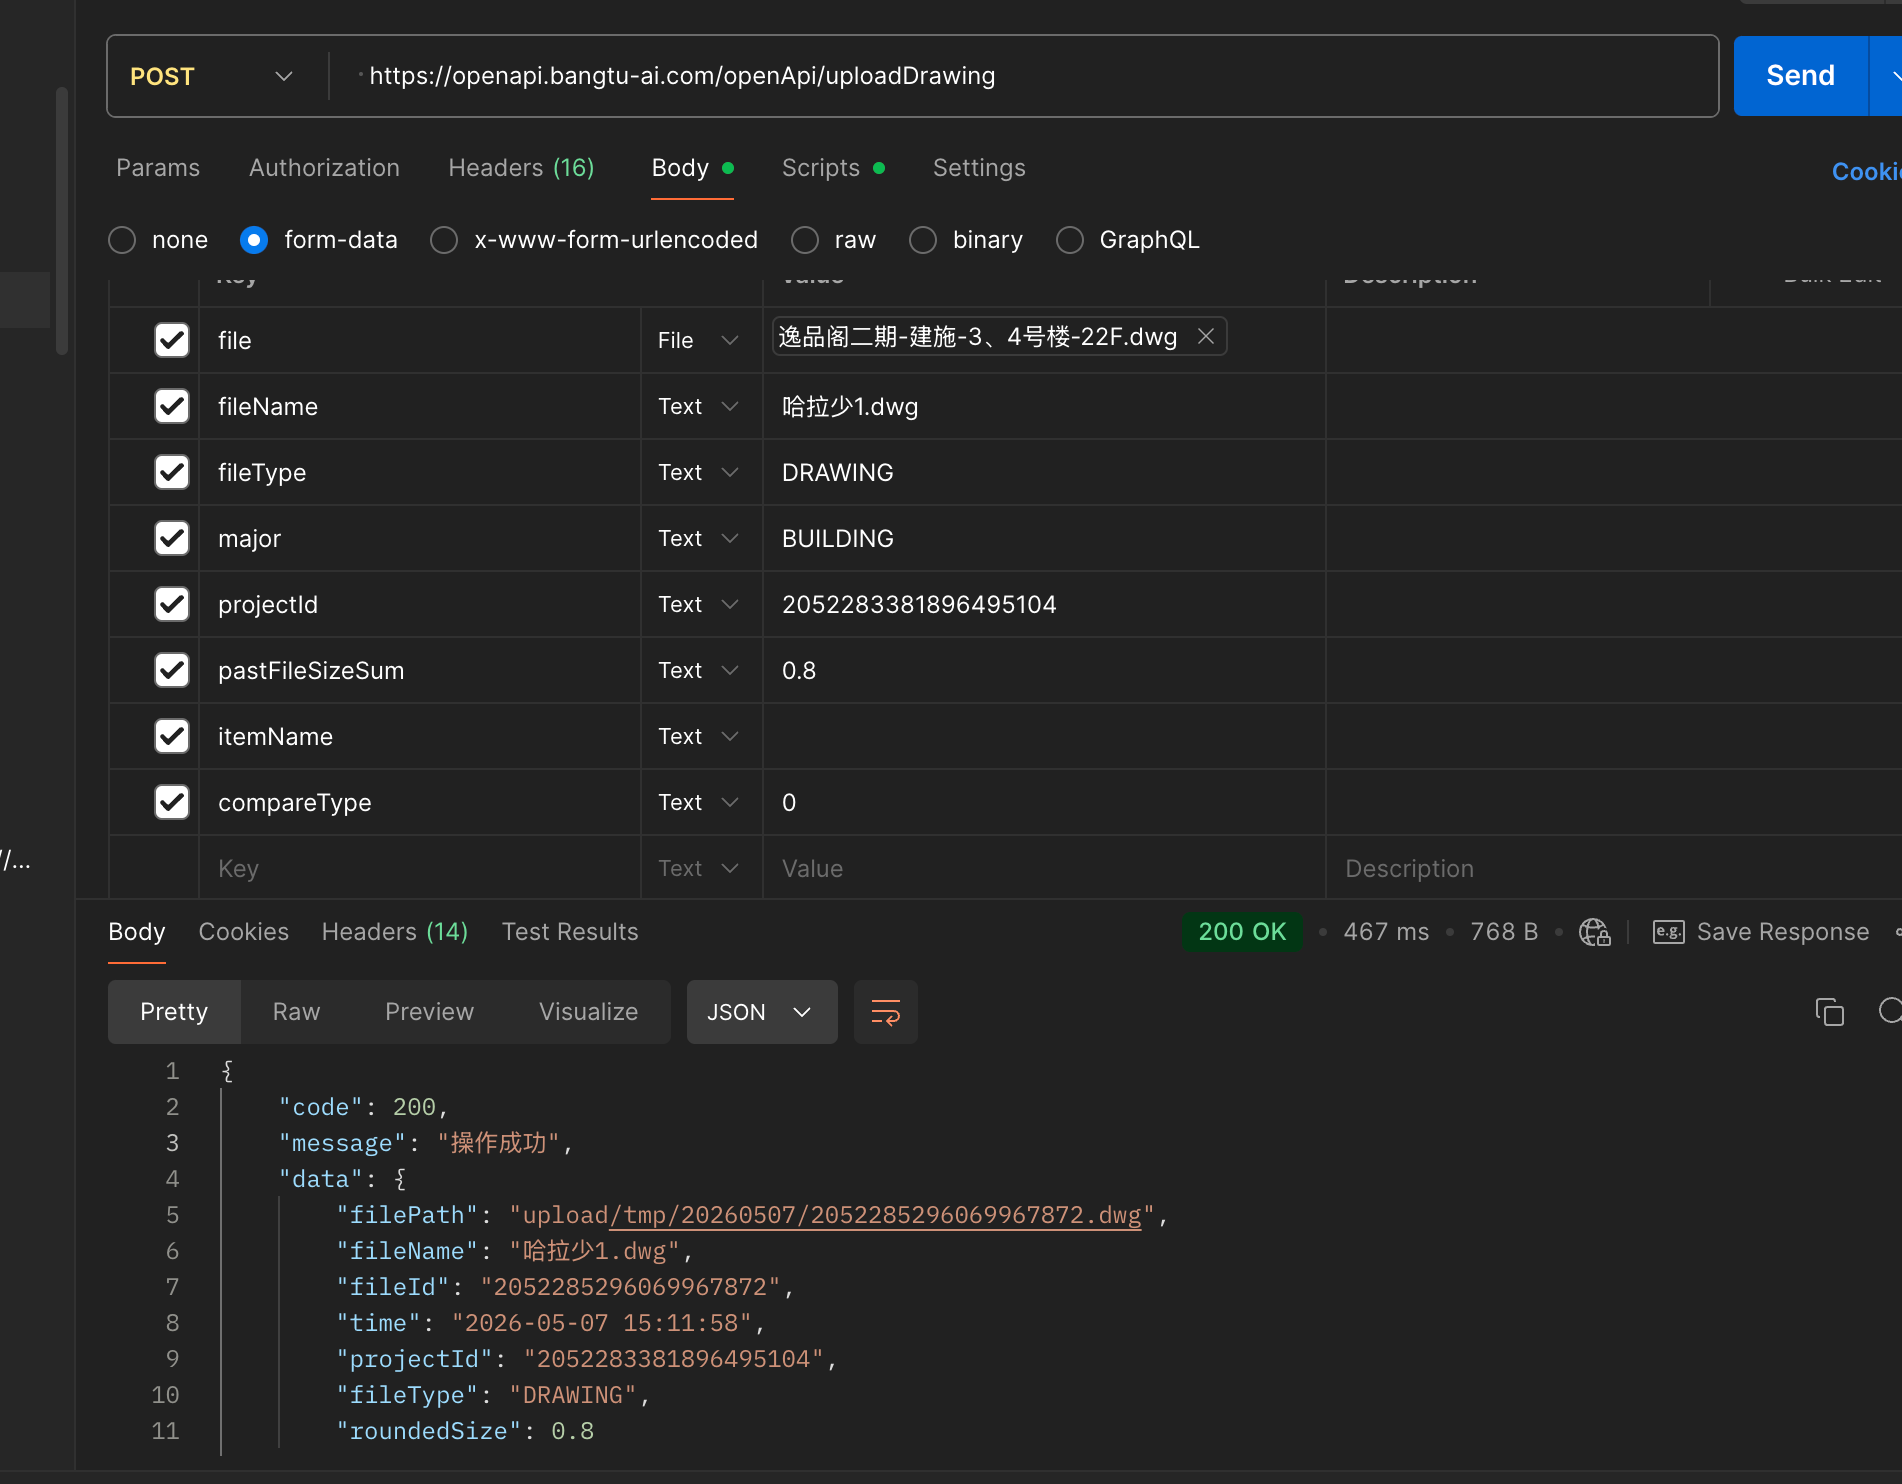This screenshot has width=1902, height=1484.
Task: Open the Headers (16) request tab
Action: click(x=521, y=168)
